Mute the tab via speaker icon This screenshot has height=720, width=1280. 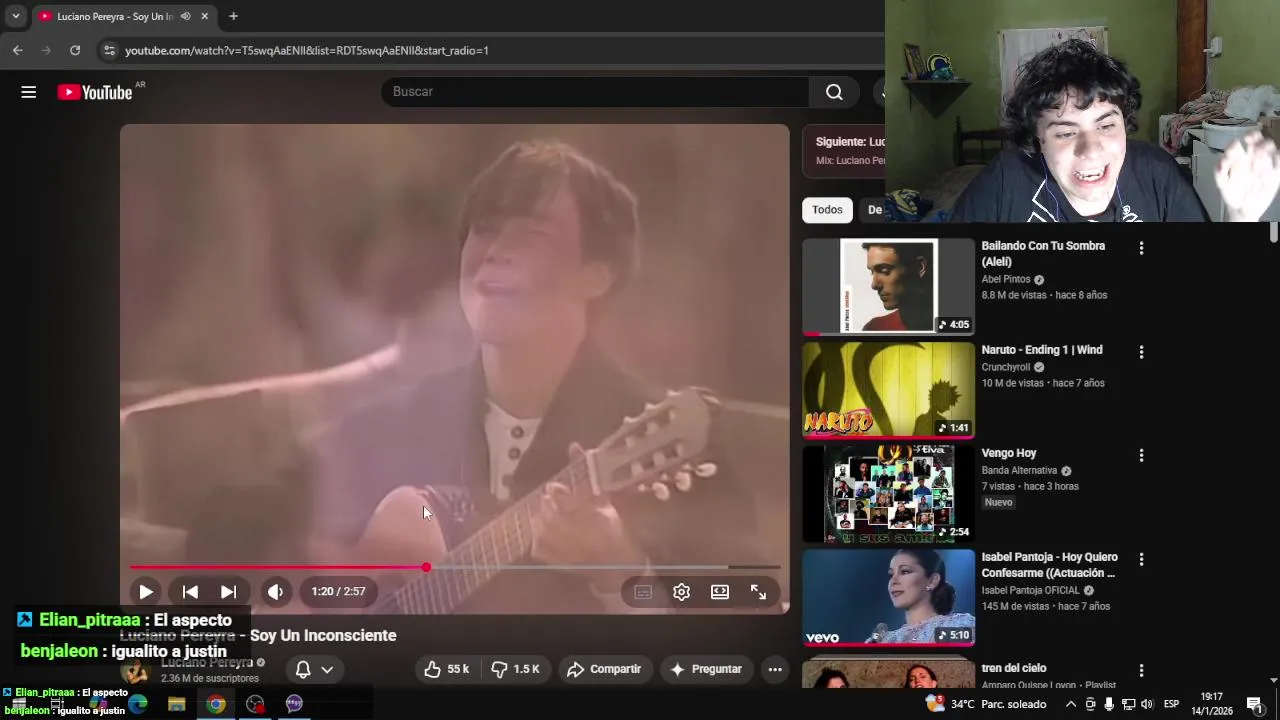pos(185,16)
